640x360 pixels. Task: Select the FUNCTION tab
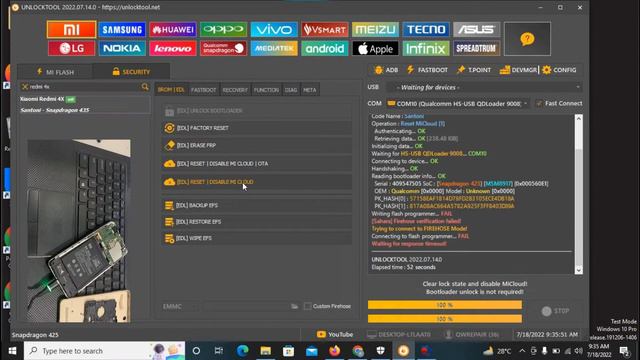(x=266, y=90)
